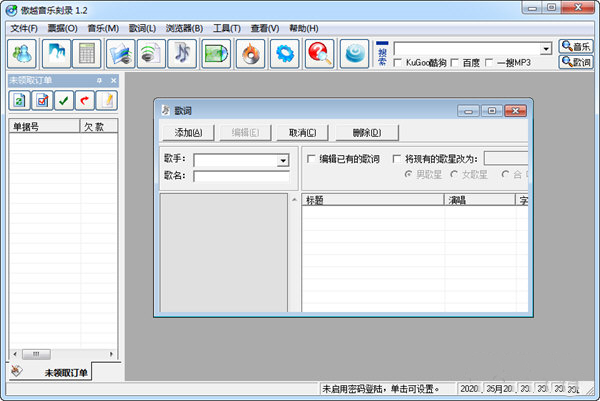This screenshot has height=401, width=600.
Task: Open the 工具(T) menu
Action: pyautogui.click(x=227, y=28)
